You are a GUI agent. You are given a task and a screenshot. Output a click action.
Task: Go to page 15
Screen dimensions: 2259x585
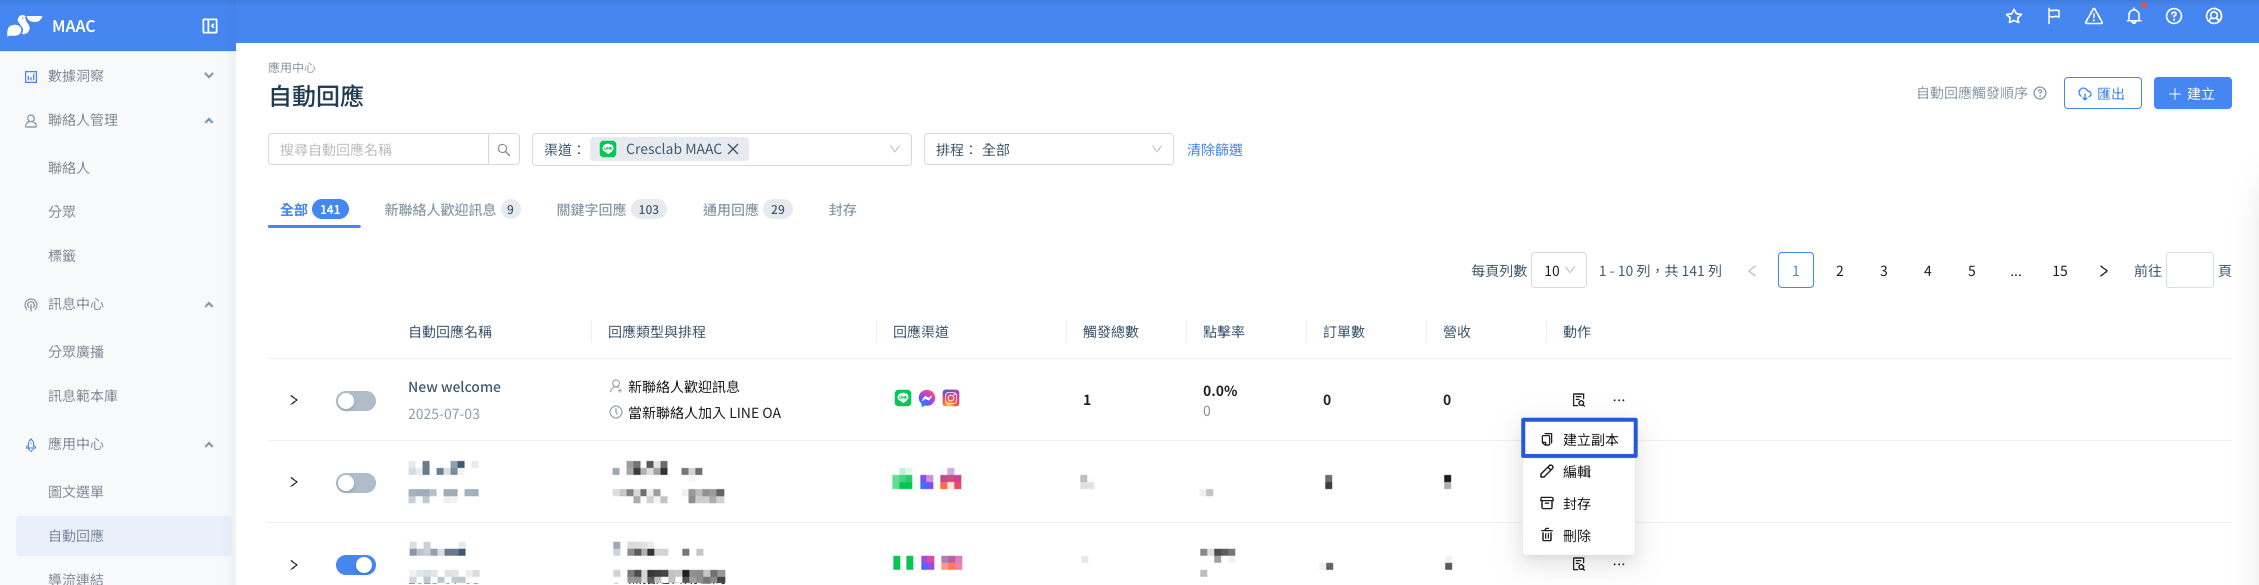(2060, 271)
